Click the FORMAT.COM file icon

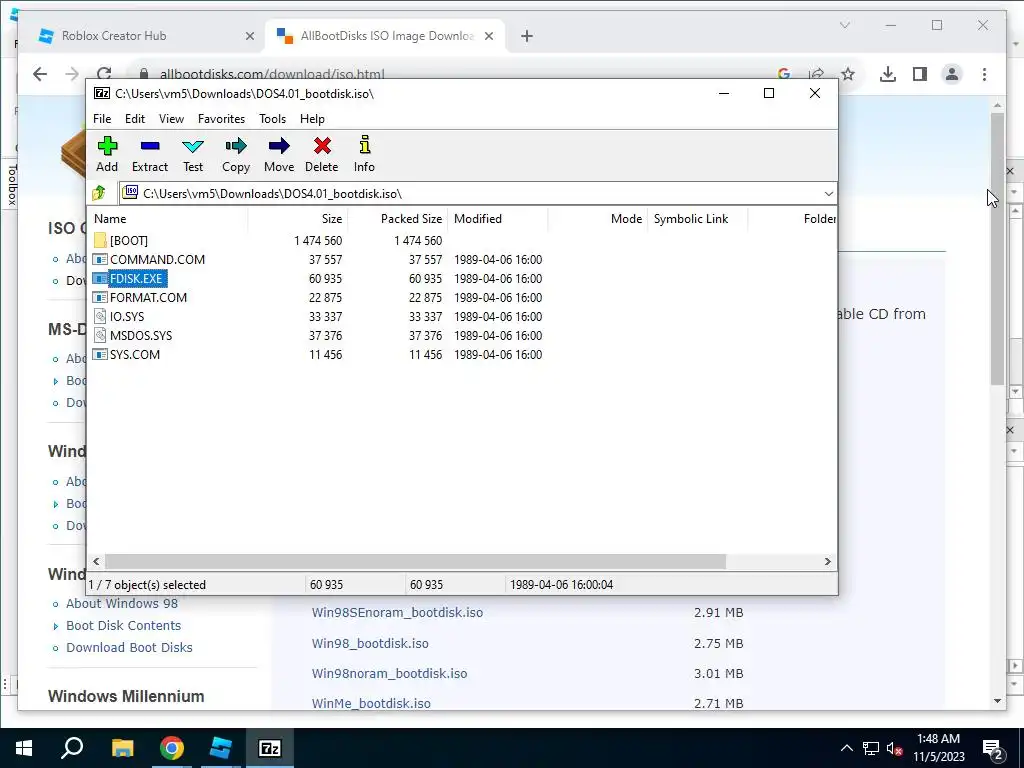click(100, 297)
